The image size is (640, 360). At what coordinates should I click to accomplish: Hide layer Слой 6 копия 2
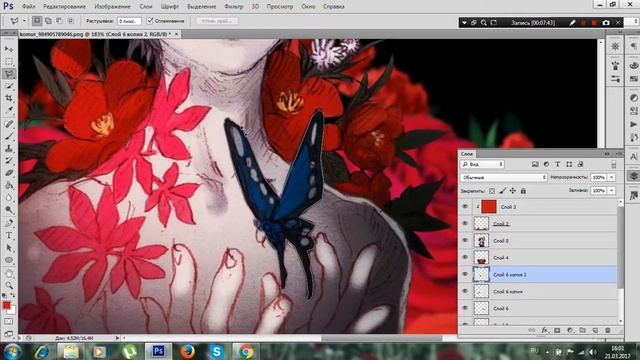tap(465, 274)
